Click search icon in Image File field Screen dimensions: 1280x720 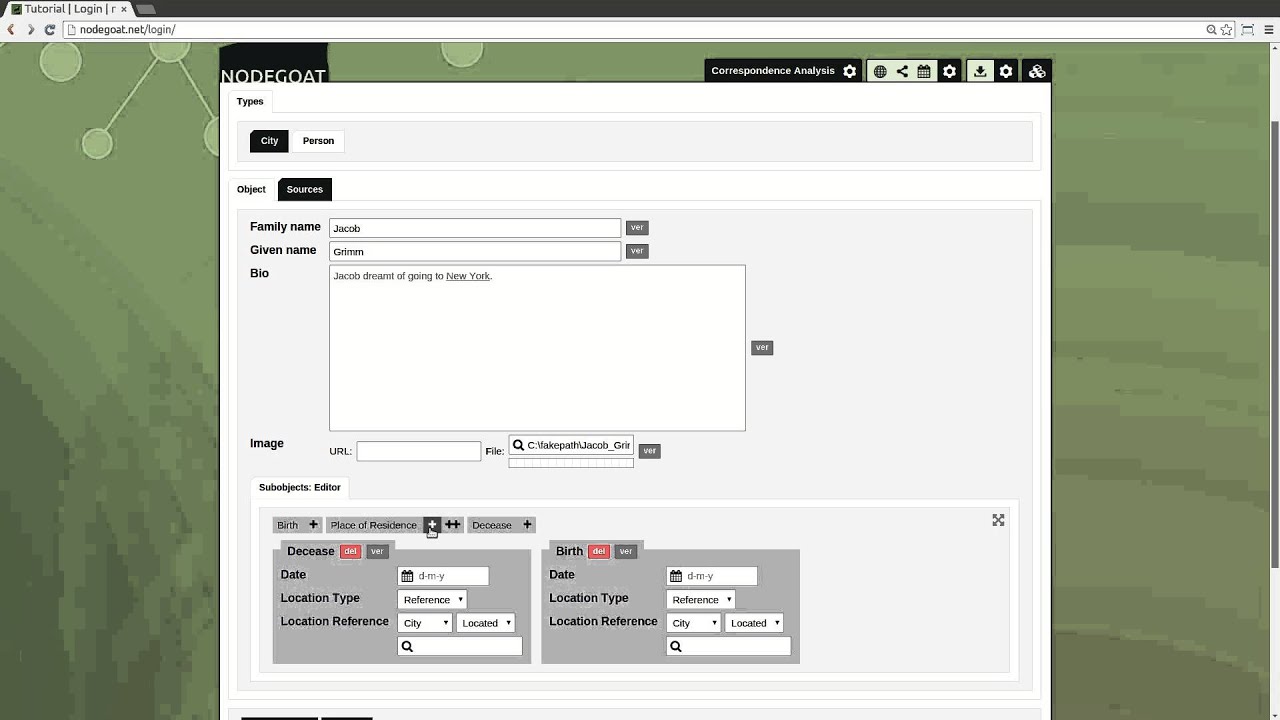(518, 445)
